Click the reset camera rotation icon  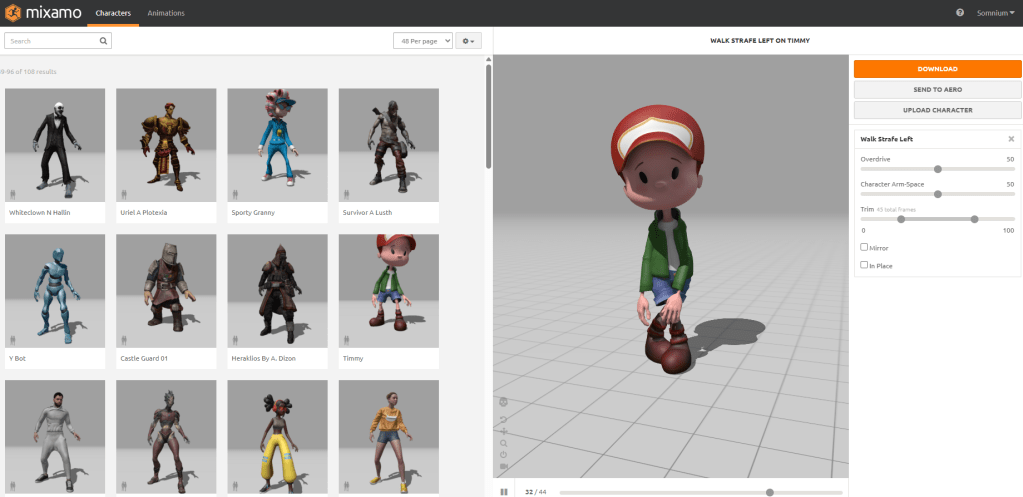(x=504, y=418)
